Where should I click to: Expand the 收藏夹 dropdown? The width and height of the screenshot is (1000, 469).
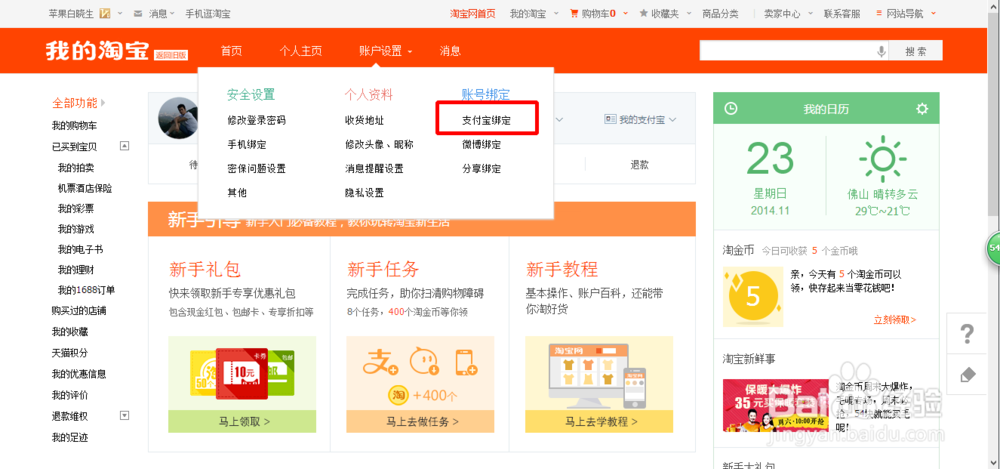tap(691, 13)
